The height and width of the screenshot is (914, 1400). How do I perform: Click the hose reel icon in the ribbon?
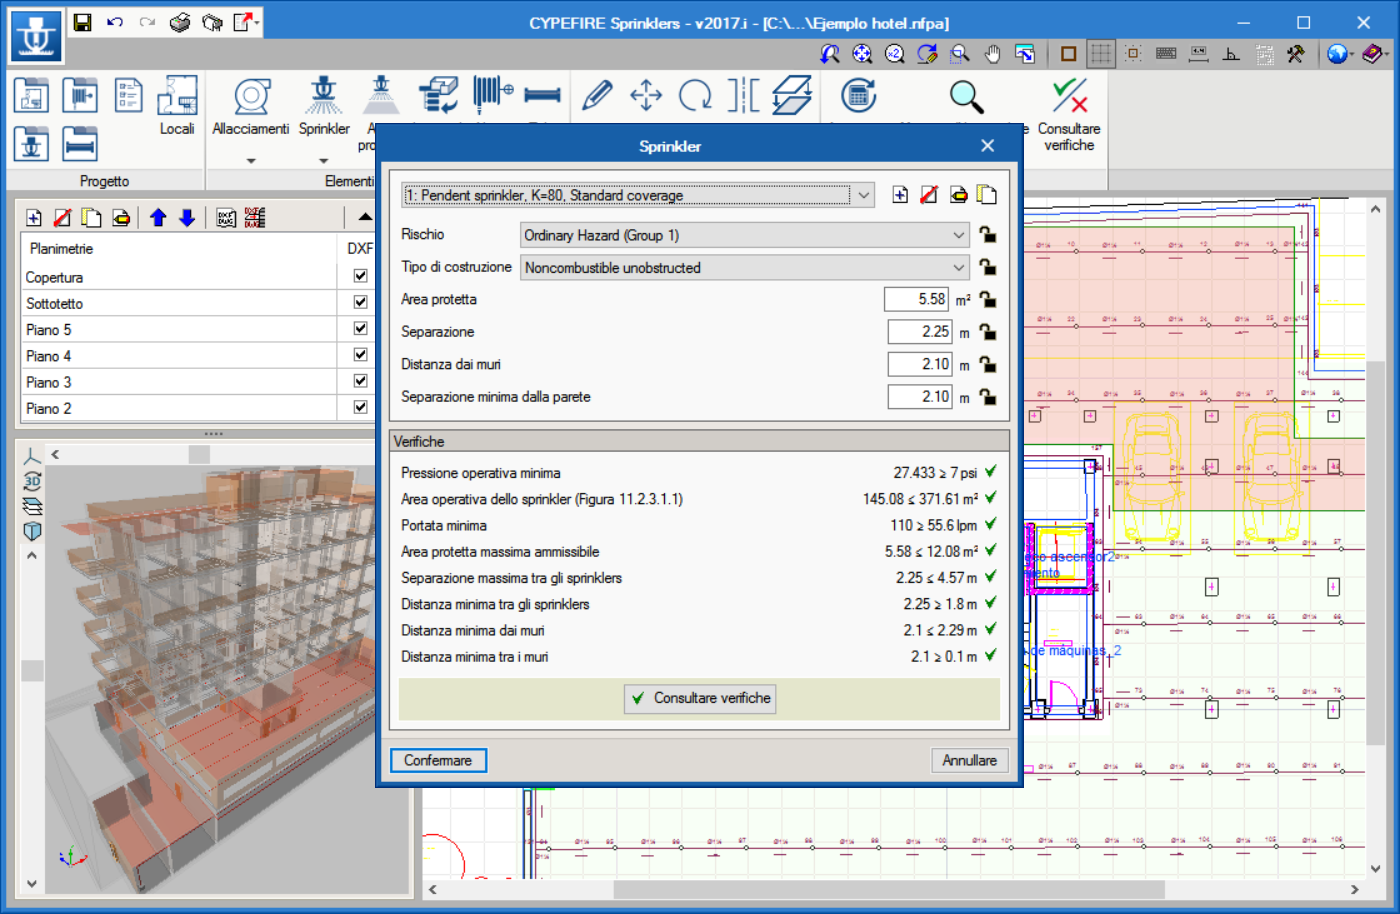(x=492, y=95)
